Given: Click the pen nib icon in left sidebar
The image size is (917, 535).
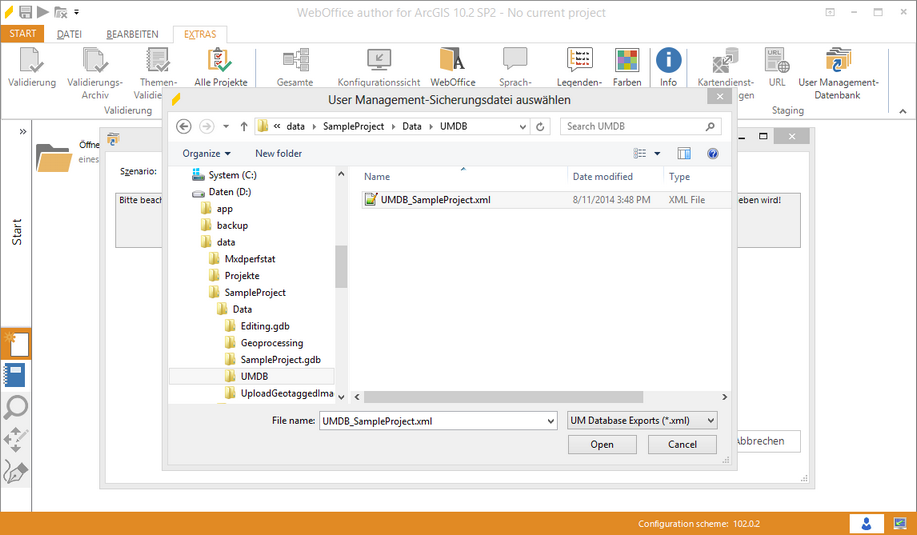Looking at the screenshot, I should point(15,472).
